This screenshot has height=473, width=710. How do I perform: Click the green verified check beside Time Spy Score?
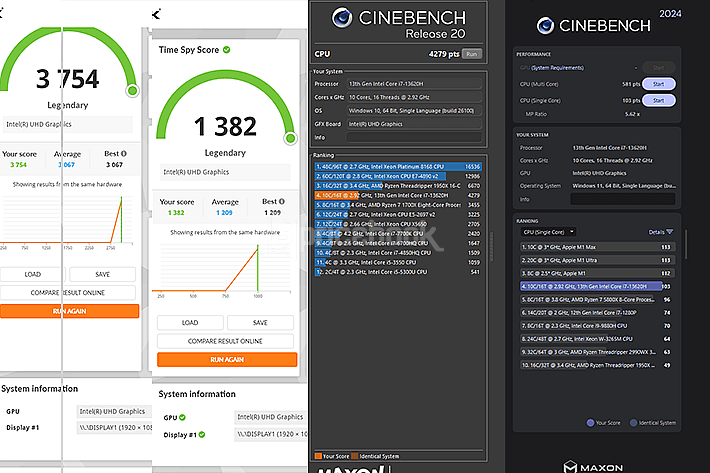tap(226, 50)
